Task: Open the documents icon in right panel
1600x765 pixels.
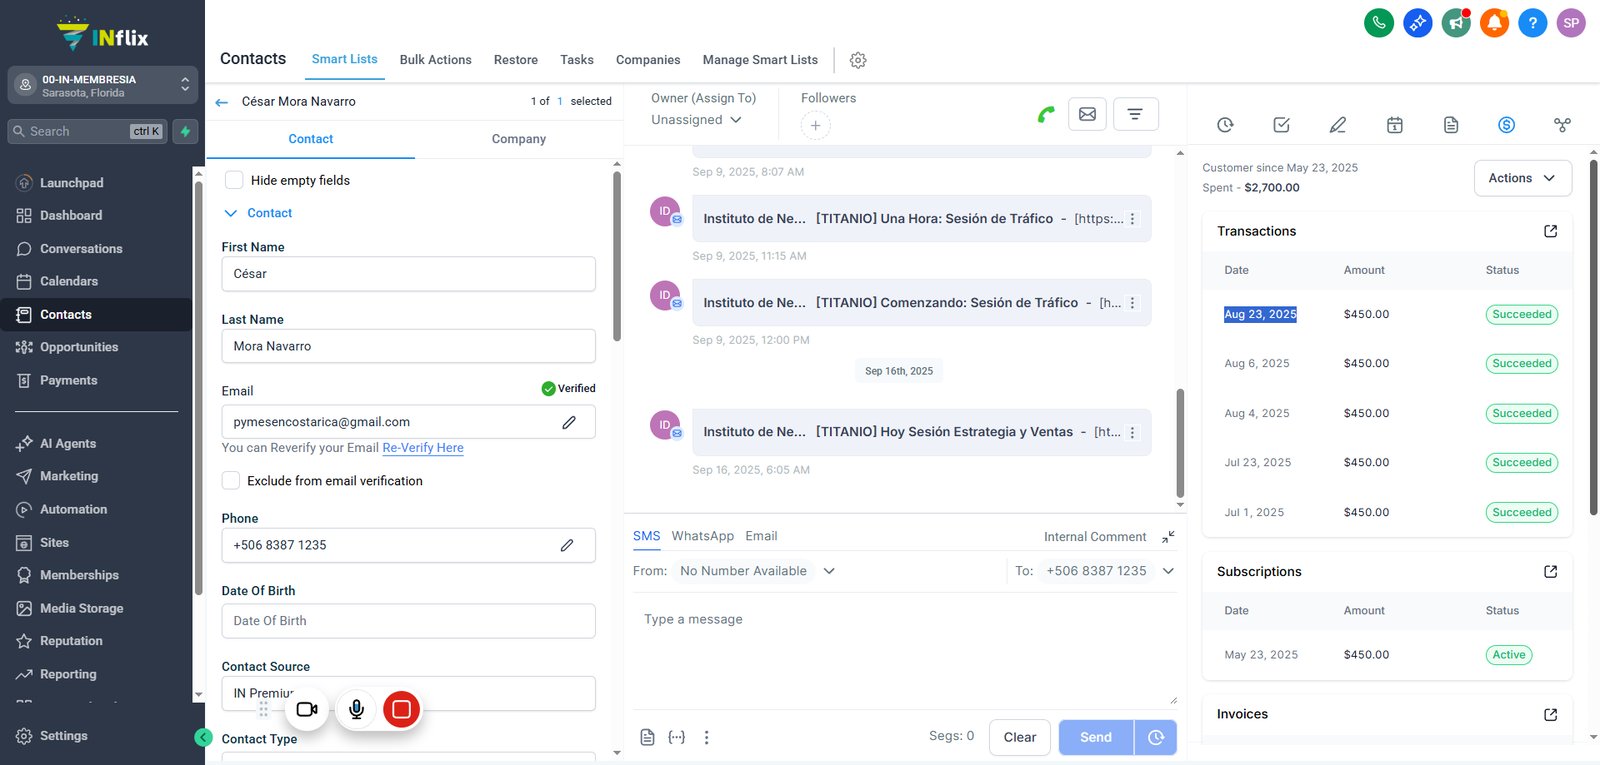Action: click(x=1451, y=125)
